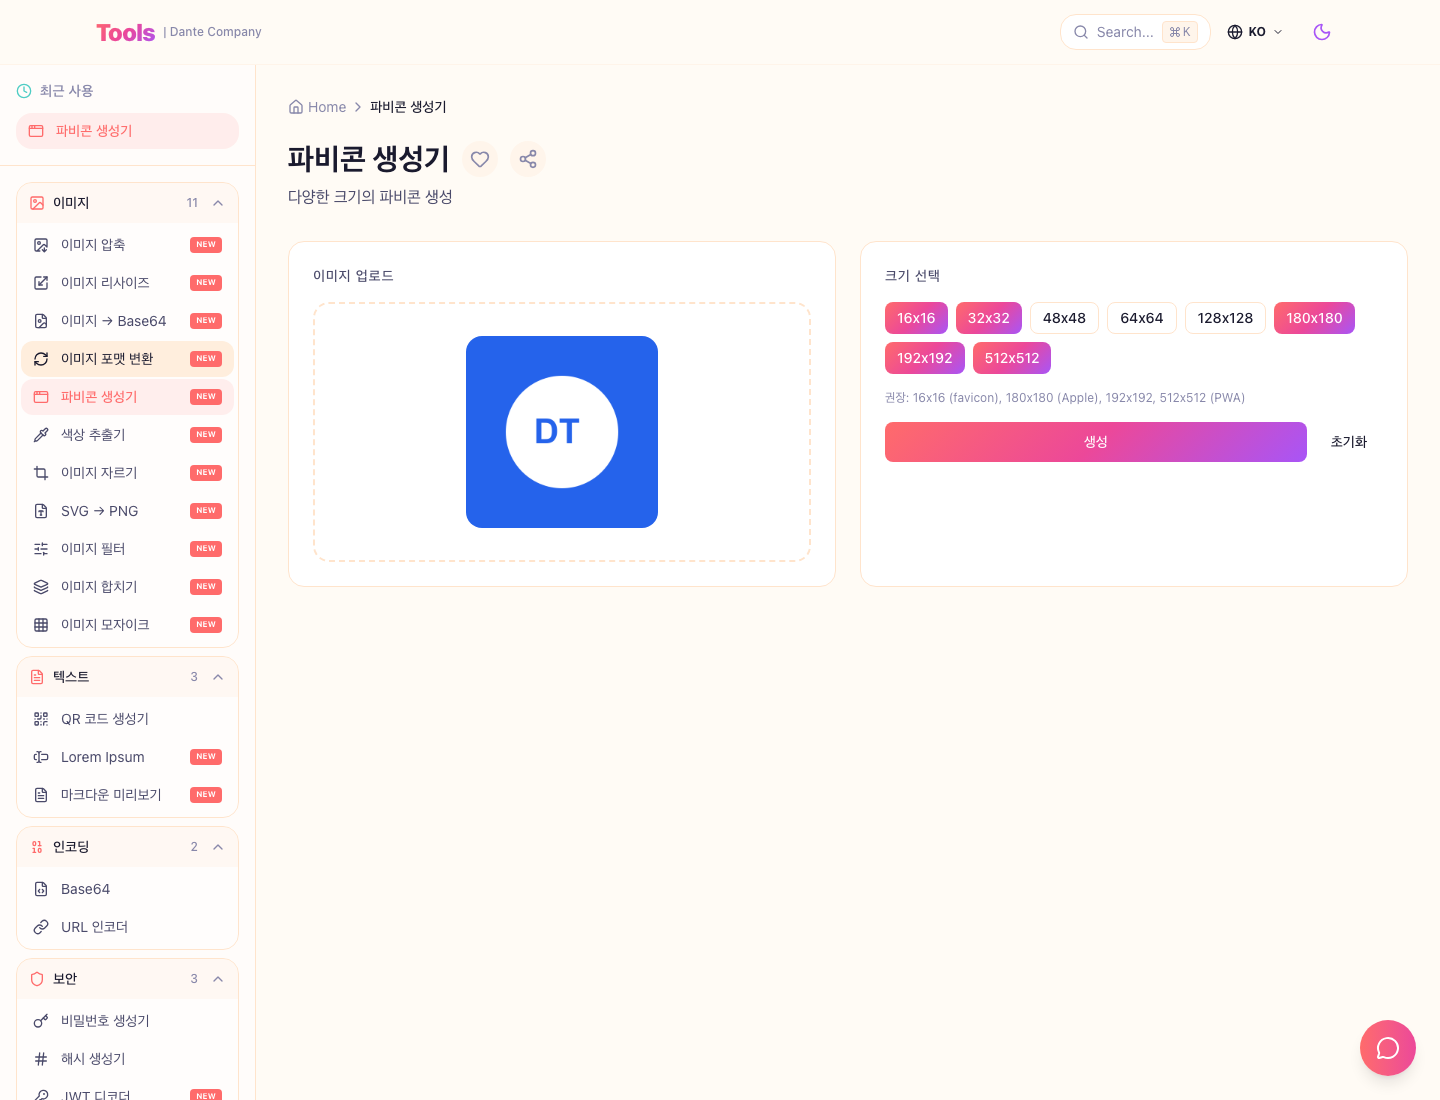The width and height of the screenshot is (1440, 1100).
Task: Click the Tools logo link
Action: (126, 33)
